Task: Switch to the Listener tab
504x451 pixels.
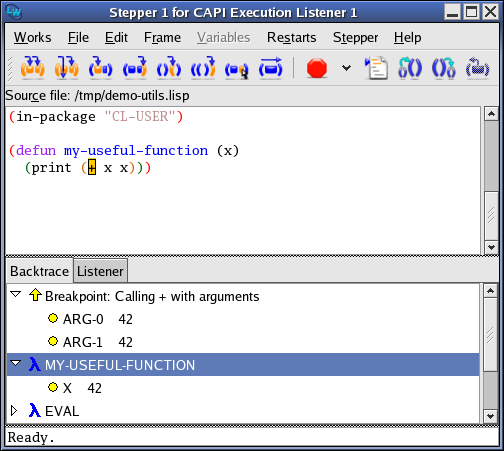Action: tap(100, 271)
